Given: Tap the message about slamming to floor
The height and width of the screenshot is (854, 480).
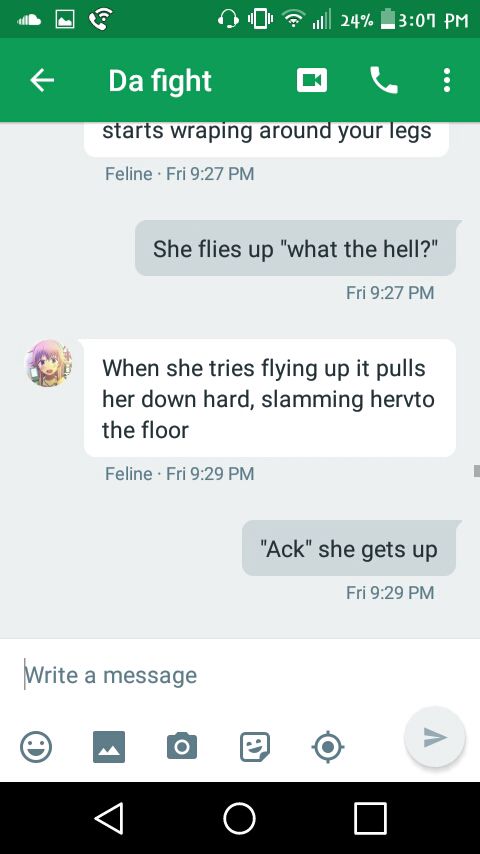Looking at the screenshot, I should (270, 399).
